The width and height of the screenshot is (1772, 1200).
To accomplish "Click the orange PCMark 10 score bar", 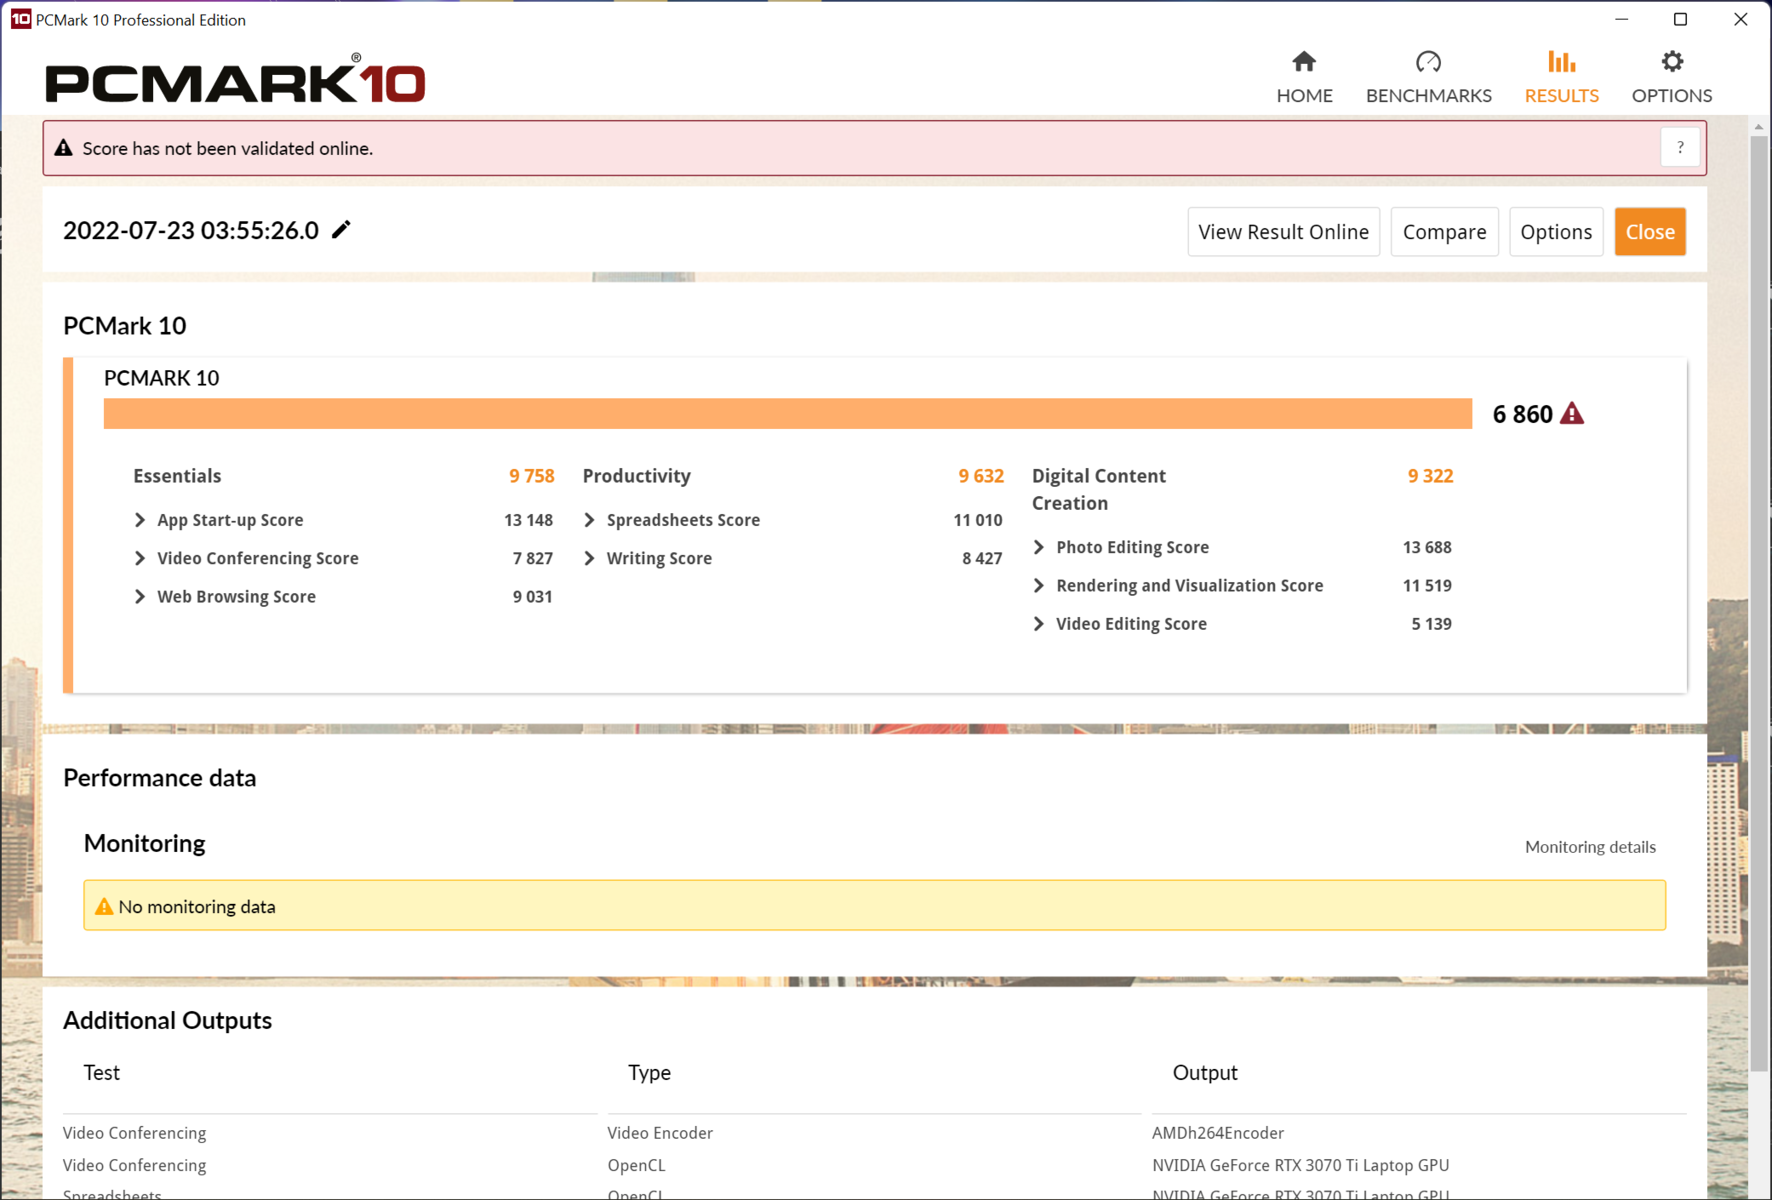I will (x=787, y=414).
